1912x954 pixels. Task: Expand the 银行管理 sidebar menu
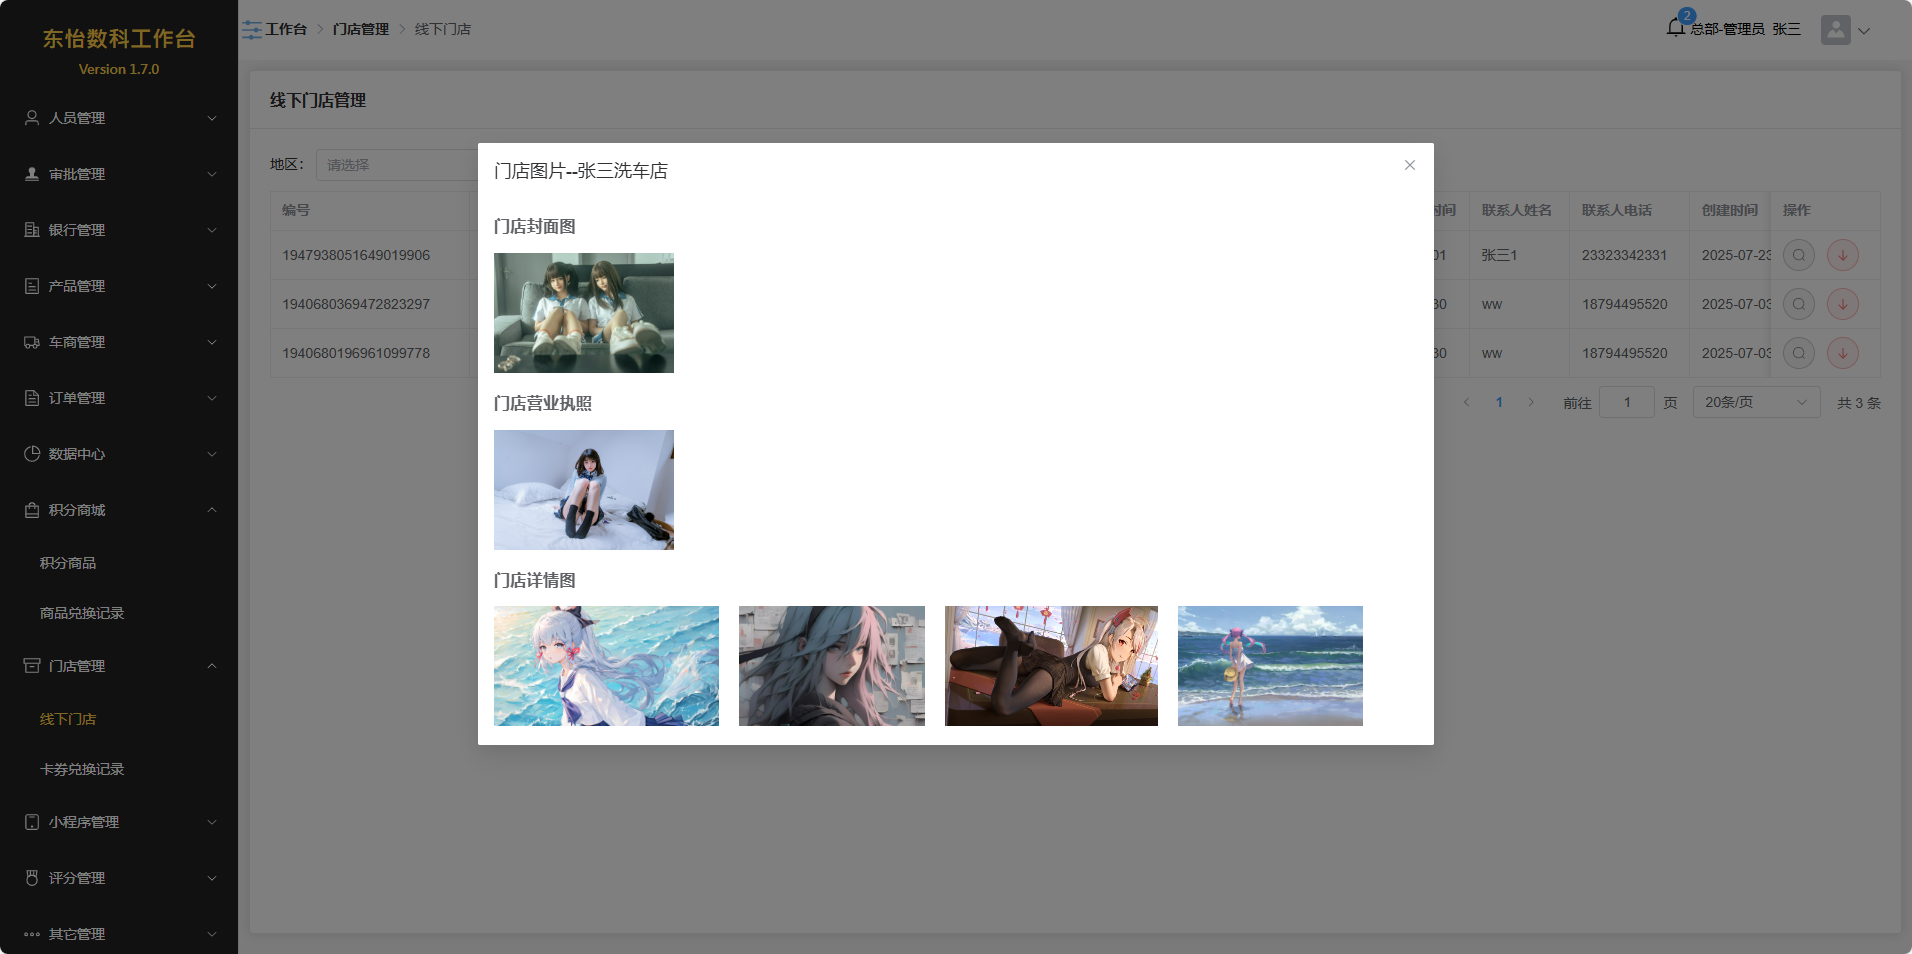tap(119, 230)
